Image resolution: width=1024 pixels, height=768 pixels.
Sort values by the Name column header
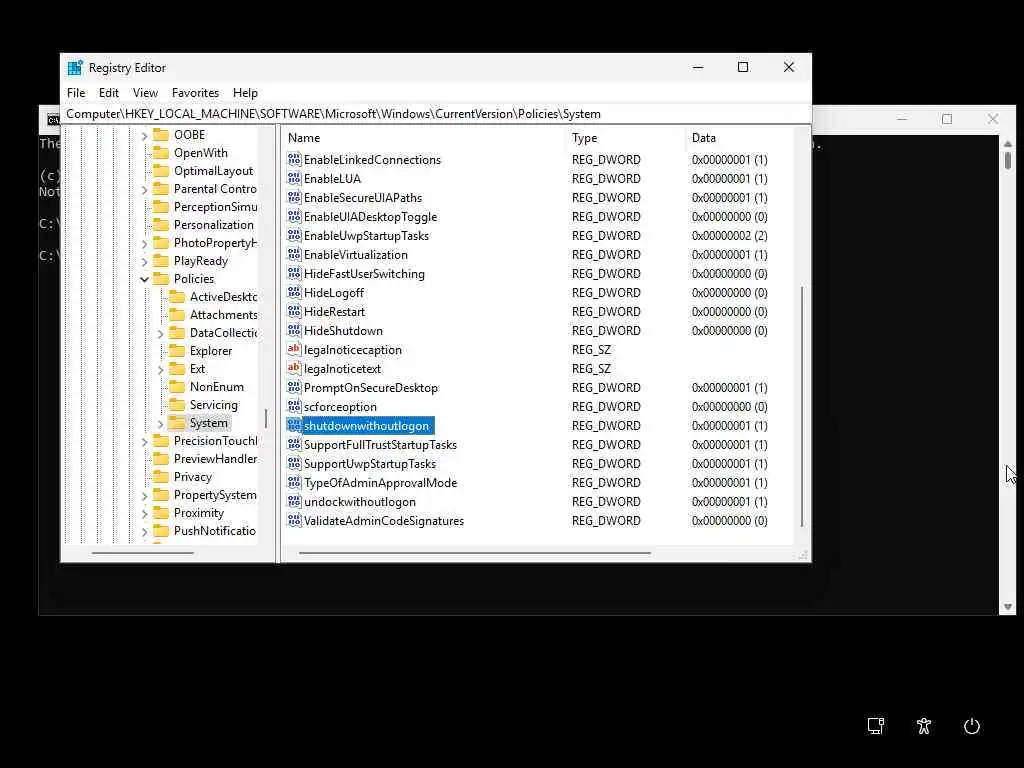(x=424, y=138)
